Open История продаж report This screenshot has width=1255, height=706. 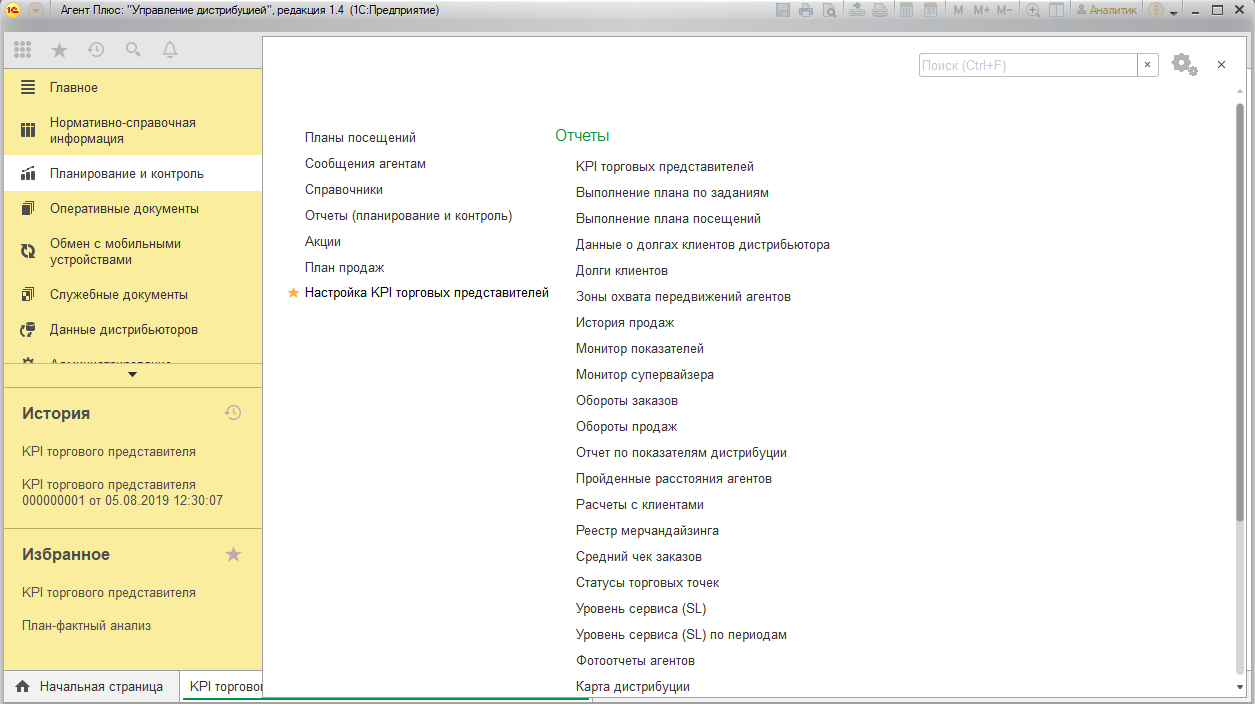tap(625, 322)
